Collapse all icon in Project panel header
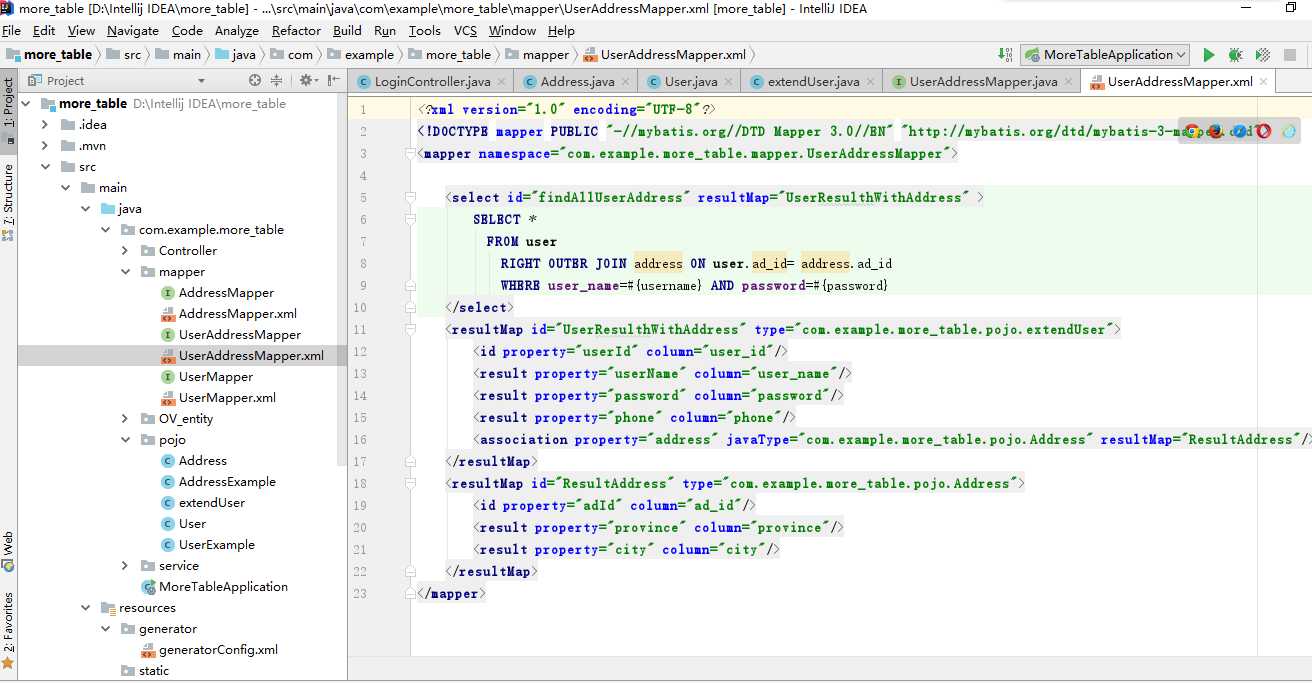This screenshot has height=683, width=1312. (x=277, y=80)
